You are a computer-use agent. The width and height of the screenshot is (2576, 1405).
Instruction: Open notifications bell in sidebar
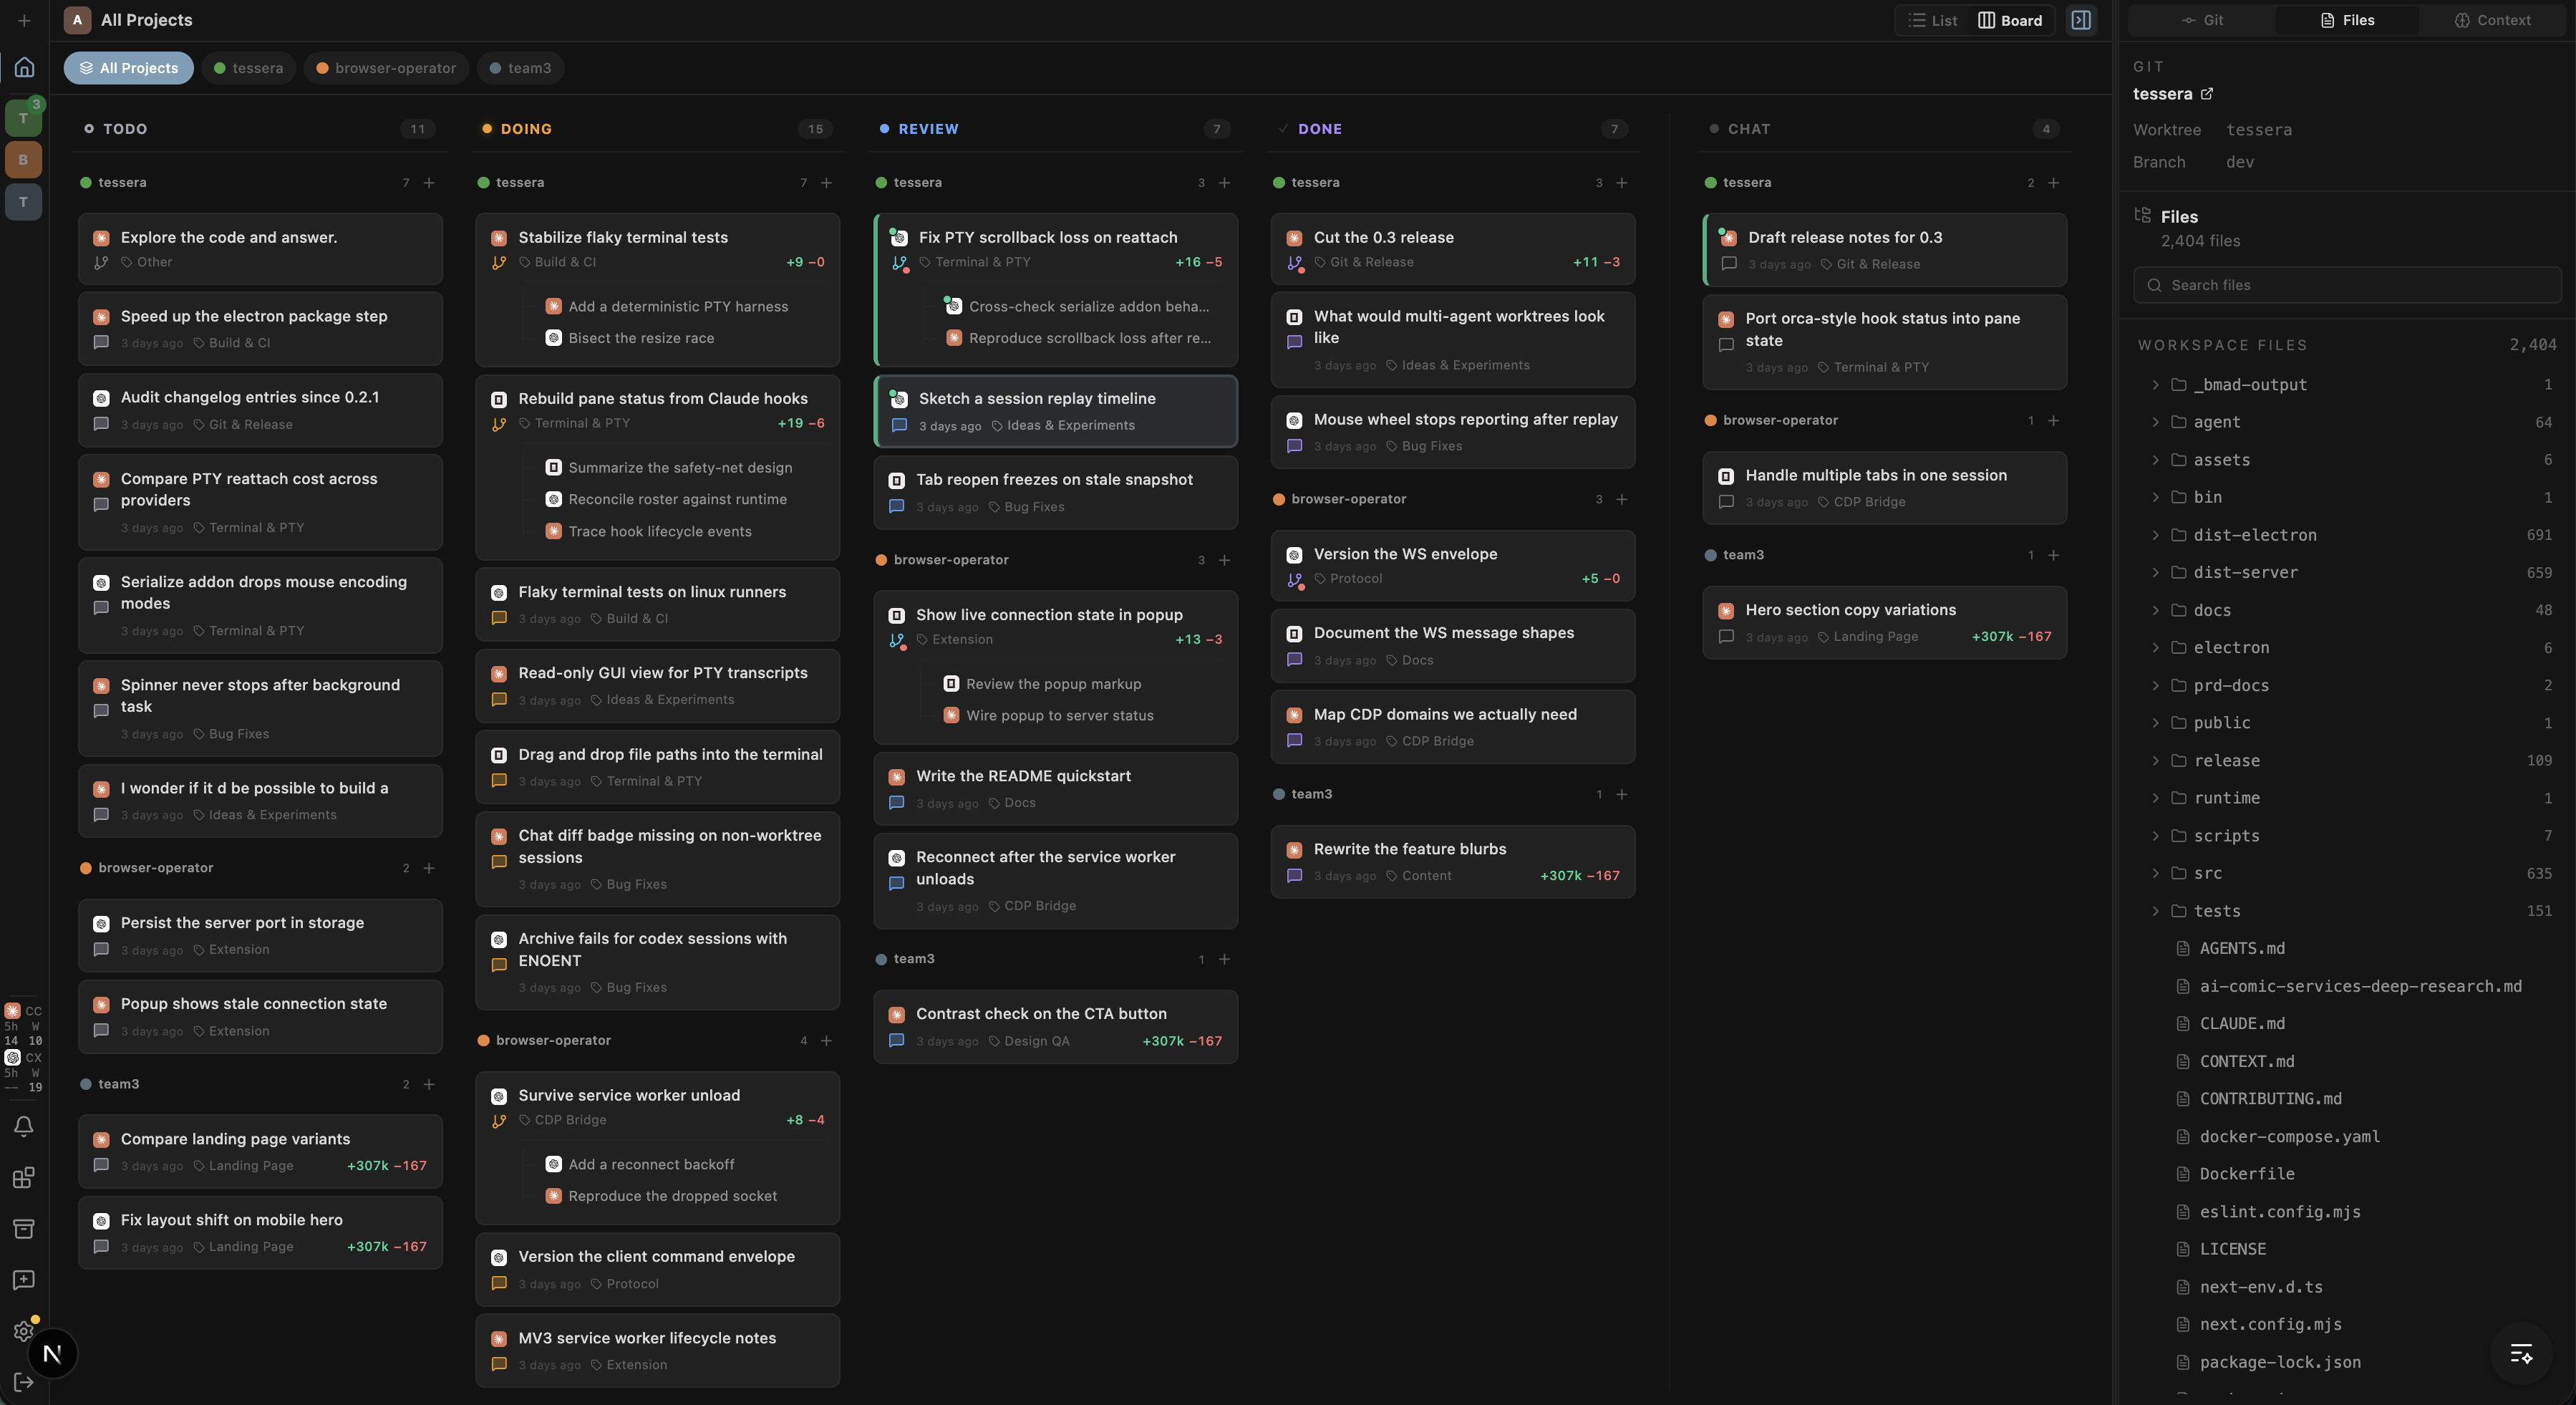pos(24,1126)
